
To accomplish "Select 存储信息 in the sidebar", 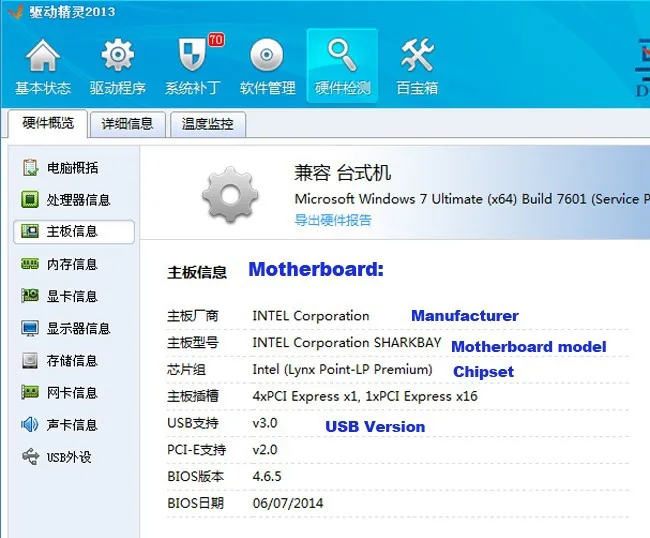I will [72, 361].
